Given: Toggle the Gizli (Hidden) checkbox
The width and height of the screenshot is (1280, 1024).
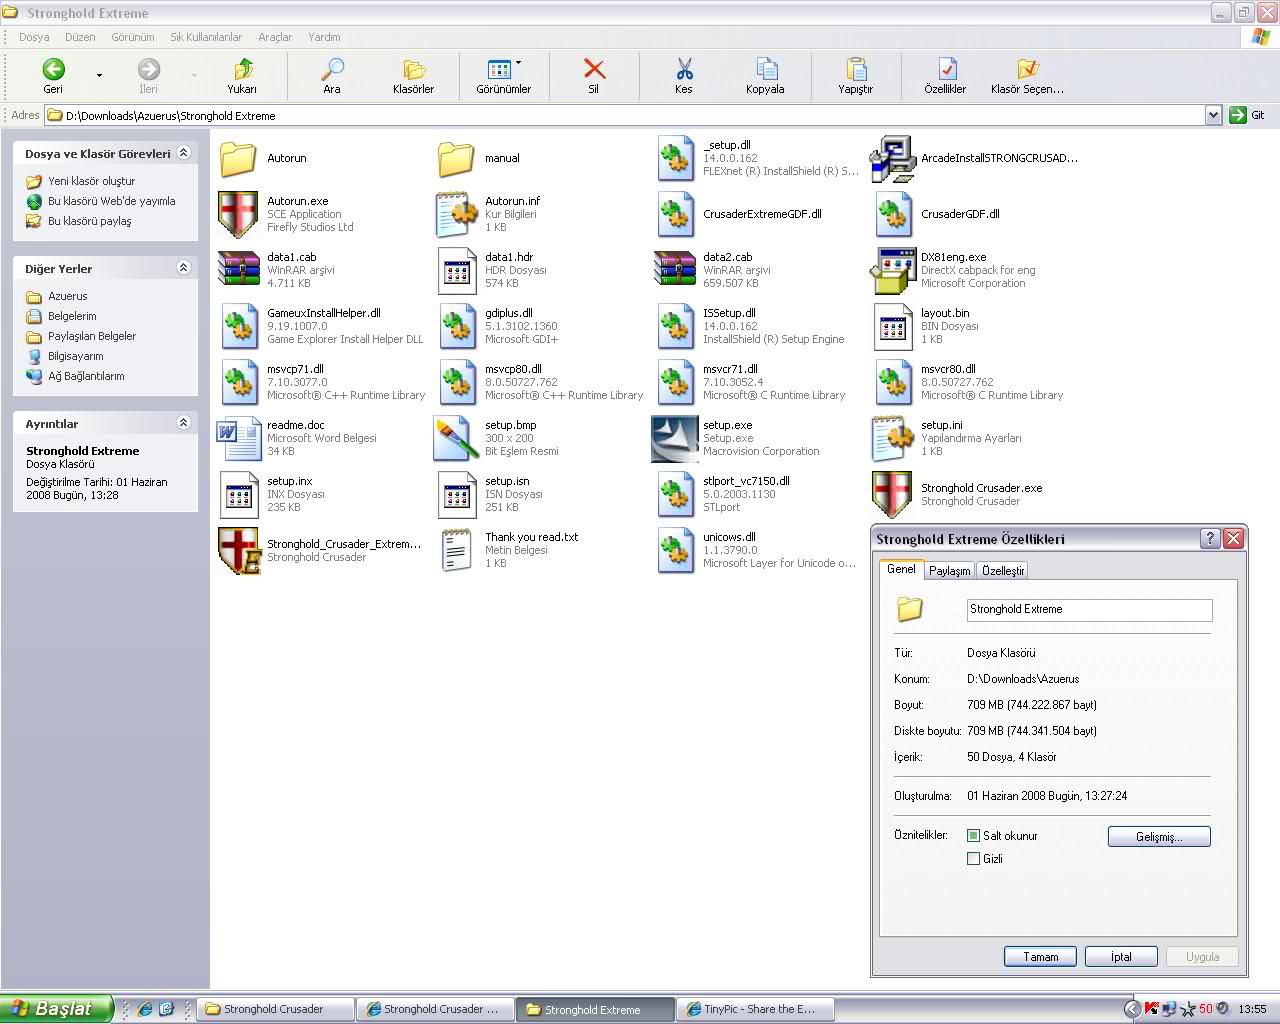Looking at the screenshot, I should [973, 858].
